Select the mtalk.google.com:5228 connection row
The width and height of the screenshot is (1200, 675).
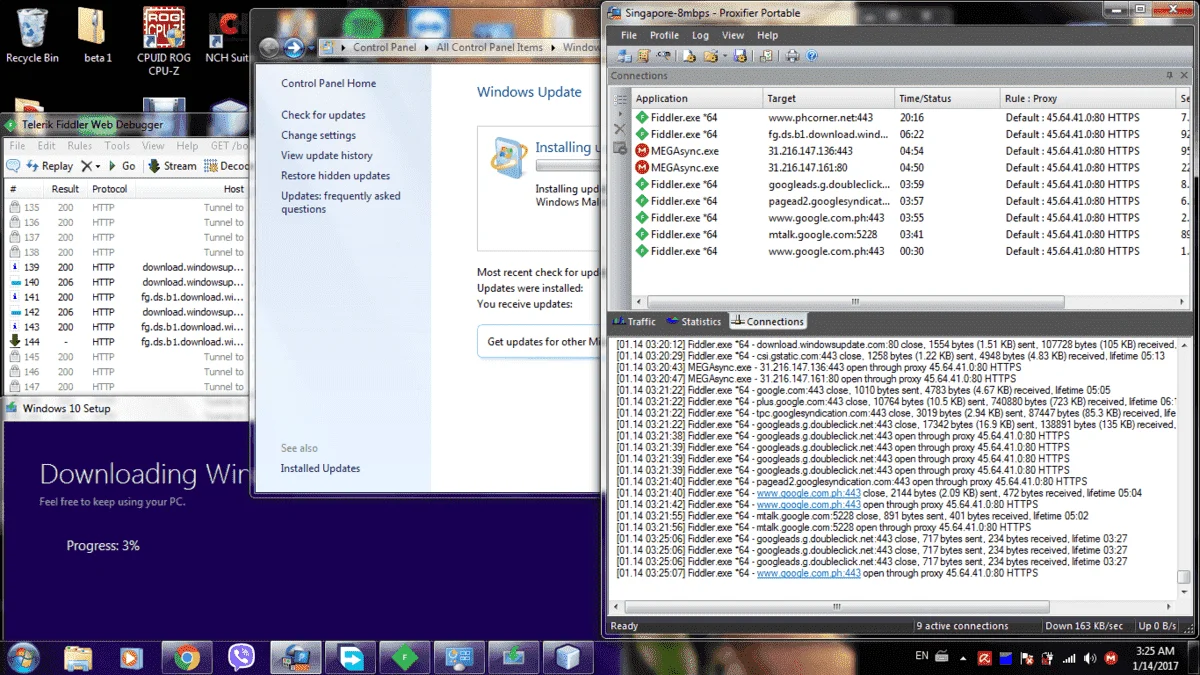pyautogui.click(x=912, y=234)
